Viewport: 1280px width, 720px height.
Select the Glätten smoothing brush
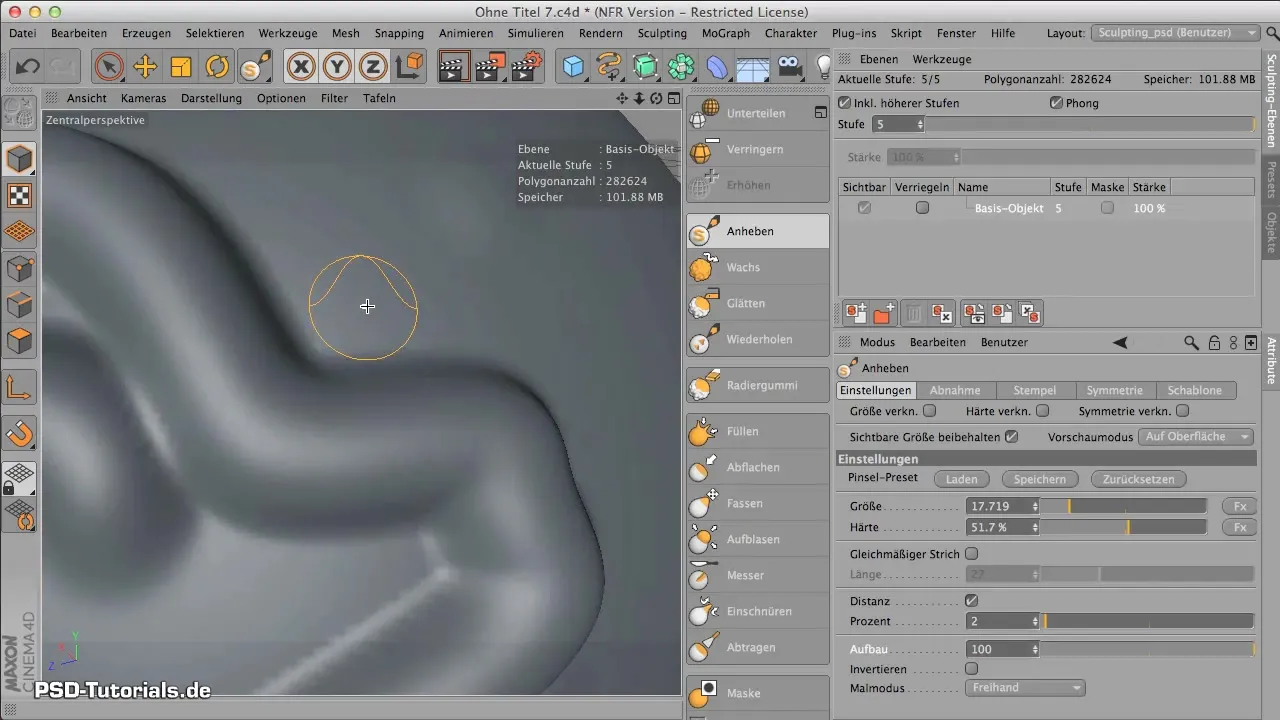point(758,303)
